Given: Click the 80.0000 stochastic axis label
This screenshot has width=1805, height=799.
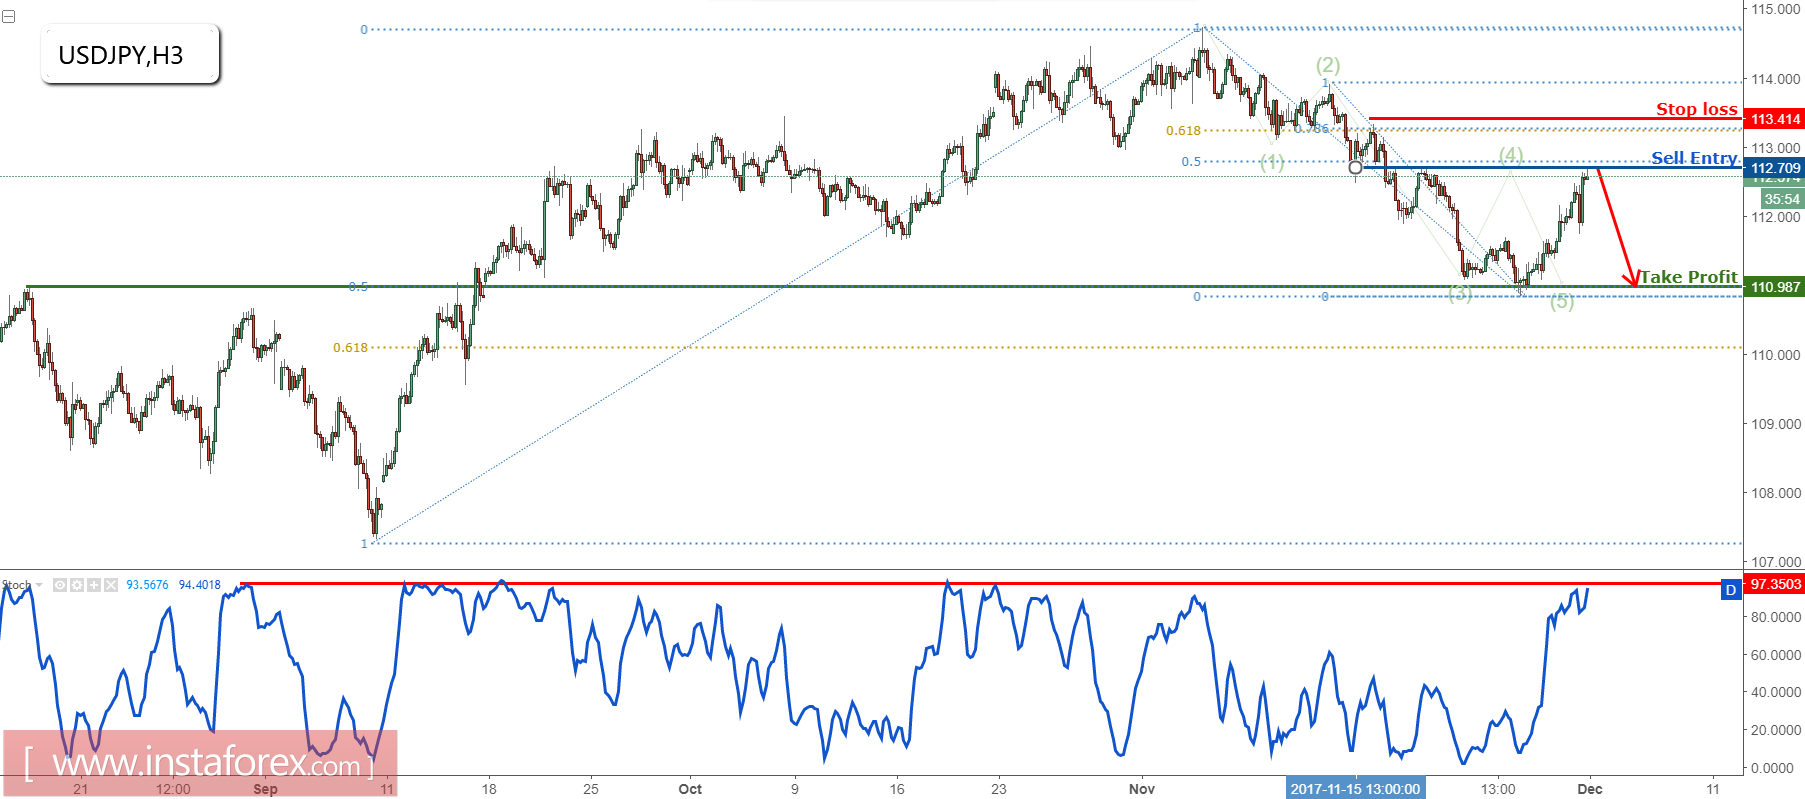Looking at the screenshot, I should point(1776,617).
